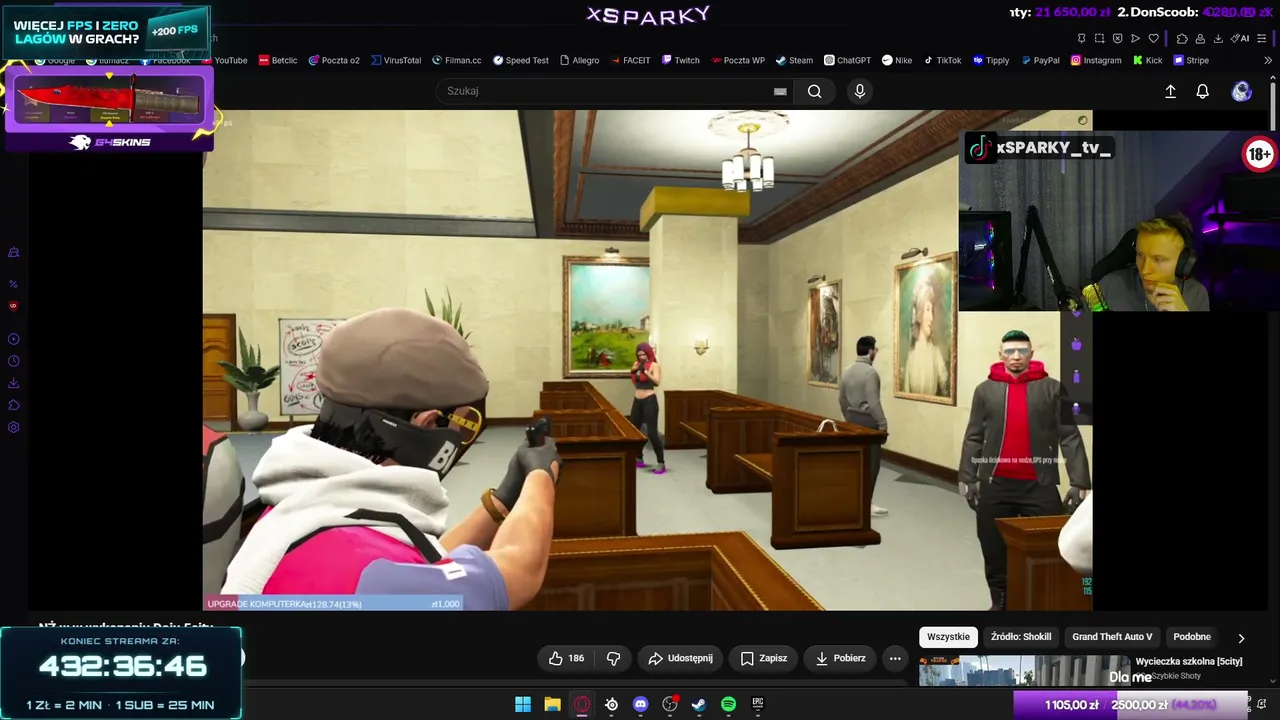Image resolution: width=1280 pixels, height=720 pixels.
Task: Open the Tipply bookmark
Action: click(x=991, y=60)
